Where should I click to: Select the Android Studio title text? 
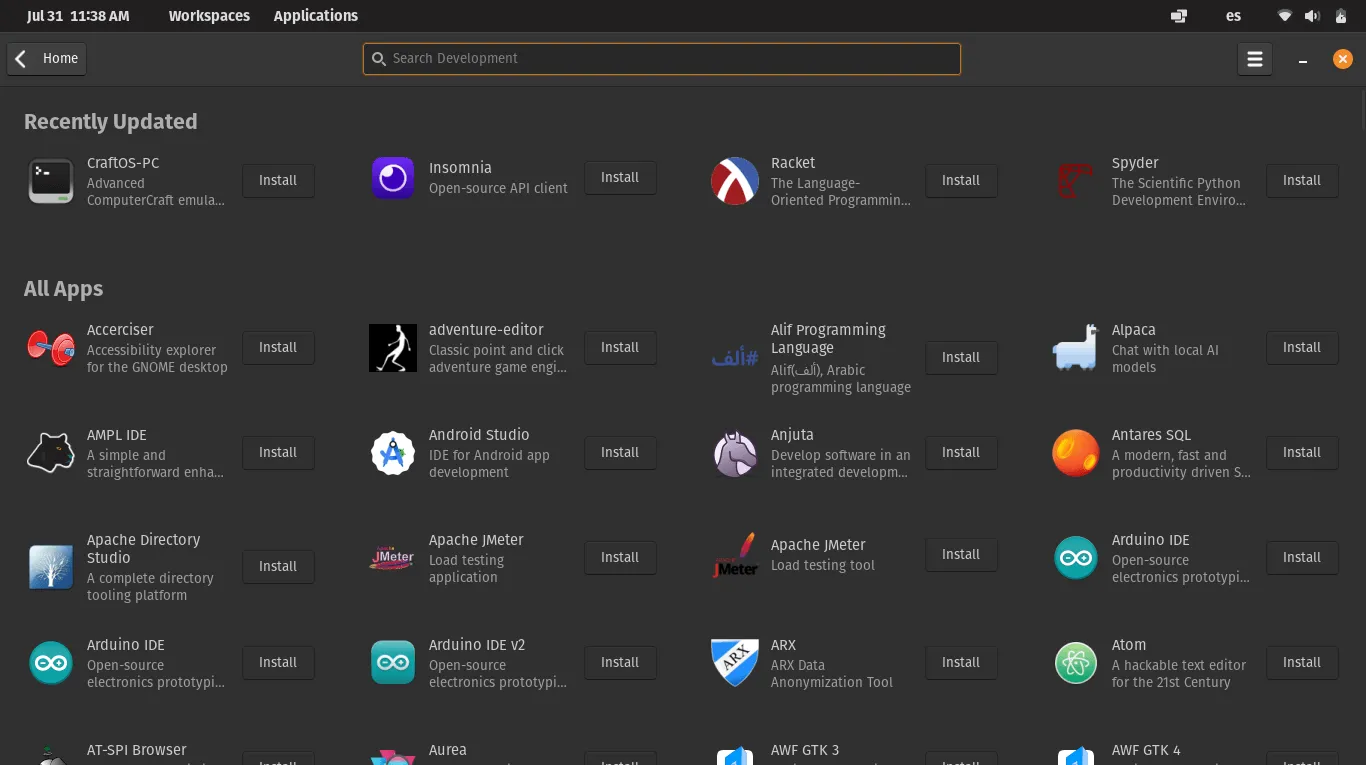pyautogui.click(x=479, y=435)
